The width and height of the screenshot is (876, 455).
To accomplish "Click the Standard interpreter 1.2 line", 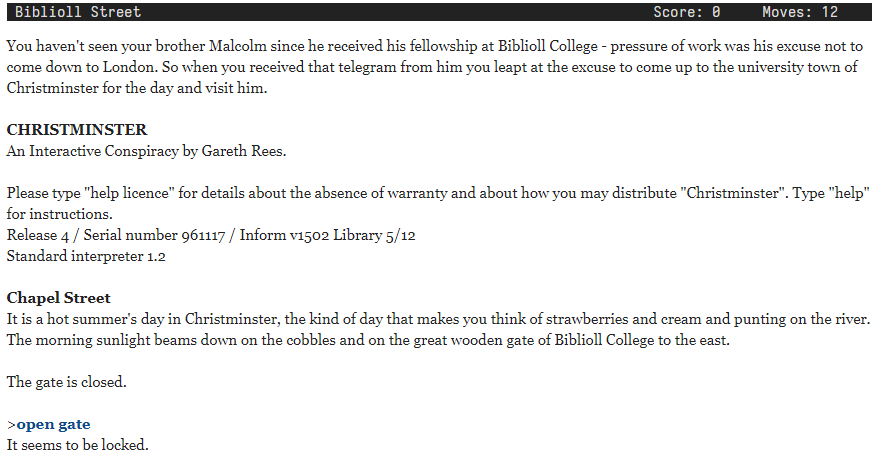I will tap(86, 256).
